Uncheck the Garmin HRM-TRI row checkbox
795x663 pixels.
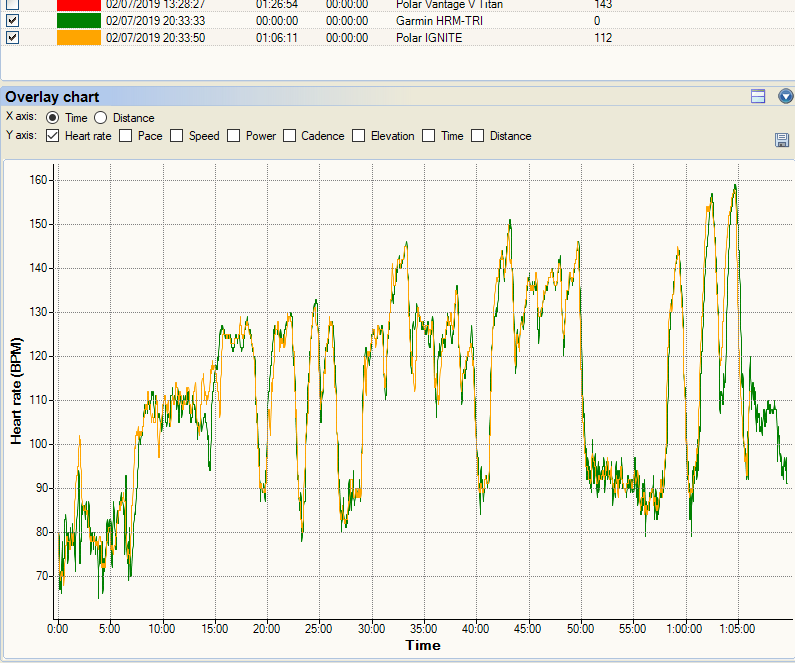click(x=13, y=21)
